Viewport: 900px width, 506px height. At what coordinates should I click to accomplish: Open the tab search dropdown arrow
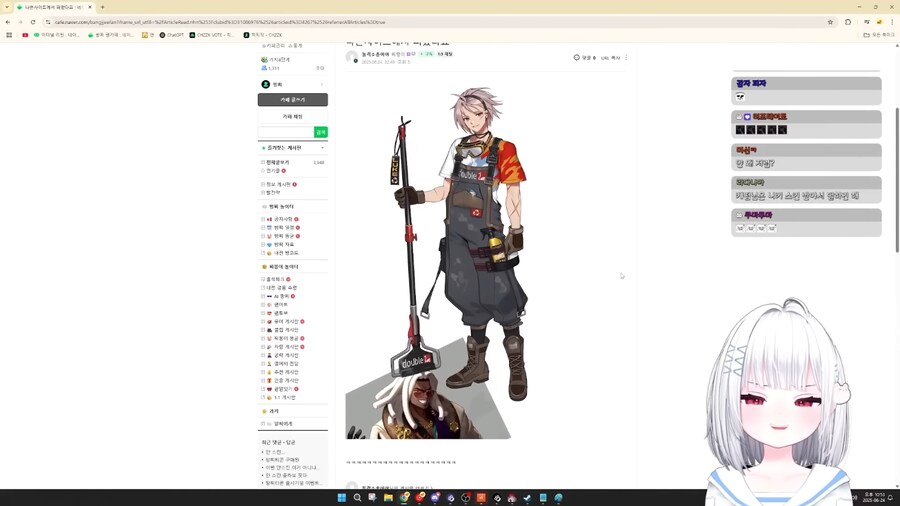click(7, 7)
